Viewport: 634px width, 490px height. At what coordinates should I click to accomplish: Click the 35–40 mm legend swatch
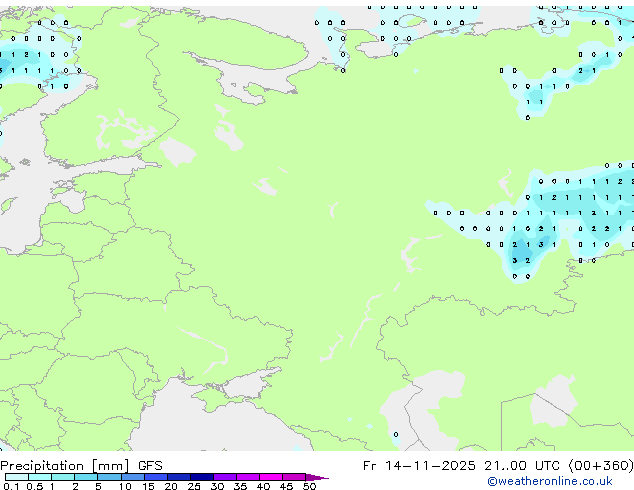pos(248,477)
